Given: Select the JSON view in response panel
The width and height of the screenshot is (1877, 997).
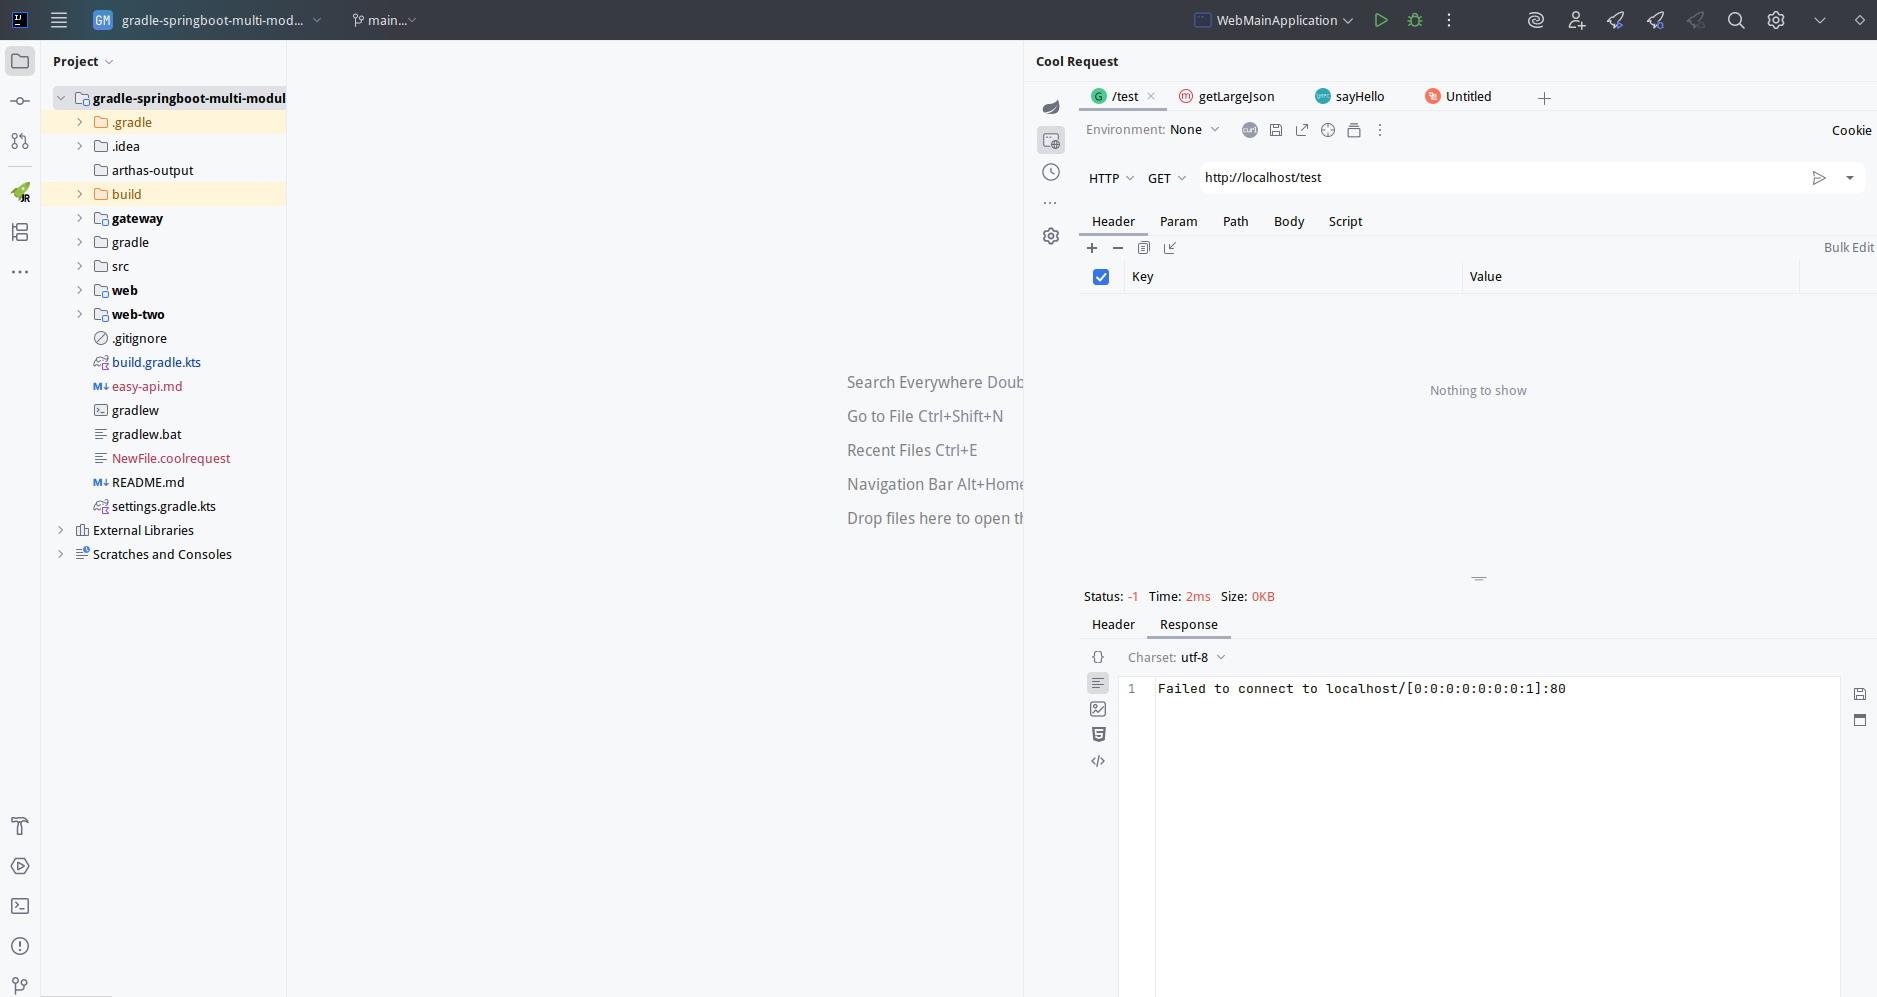Looking at the screenshot, I should point(1098,657).
